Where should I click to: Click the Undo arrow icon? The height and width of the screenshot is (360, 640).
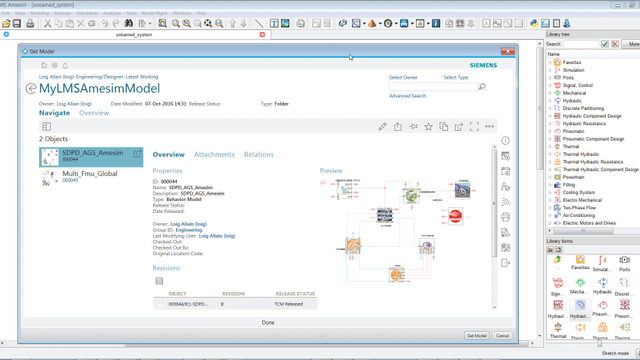pyautogui.click(x=105, y=24)
